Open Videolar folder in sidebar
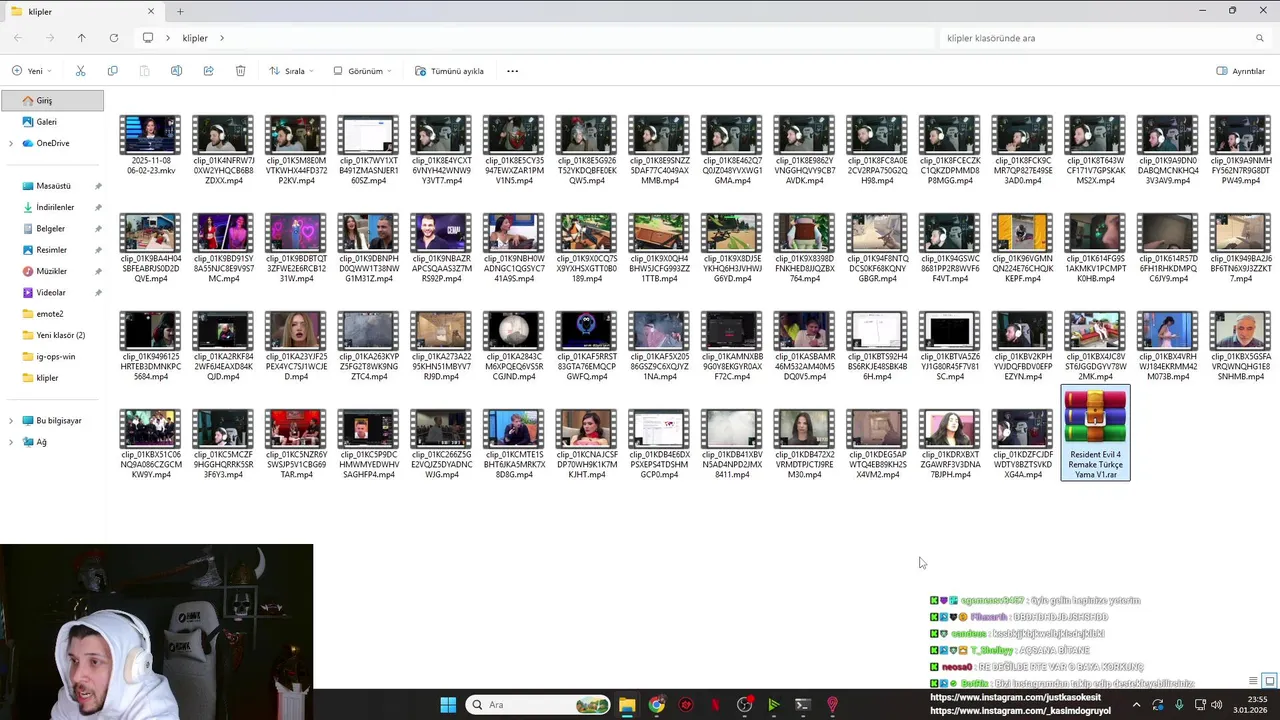This screenshot has width=1280, height=720. click(x=52, y=293)
